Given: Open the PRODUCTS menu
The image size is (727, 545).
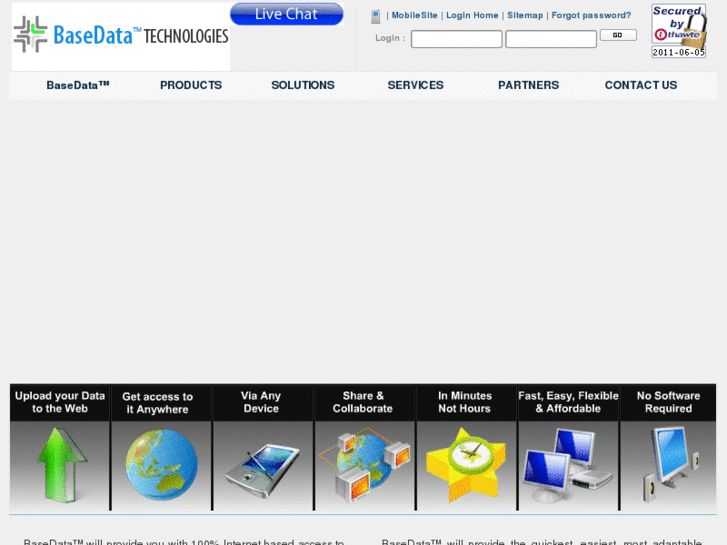Looking at the screenshot, I should click(x=191, y=85).
